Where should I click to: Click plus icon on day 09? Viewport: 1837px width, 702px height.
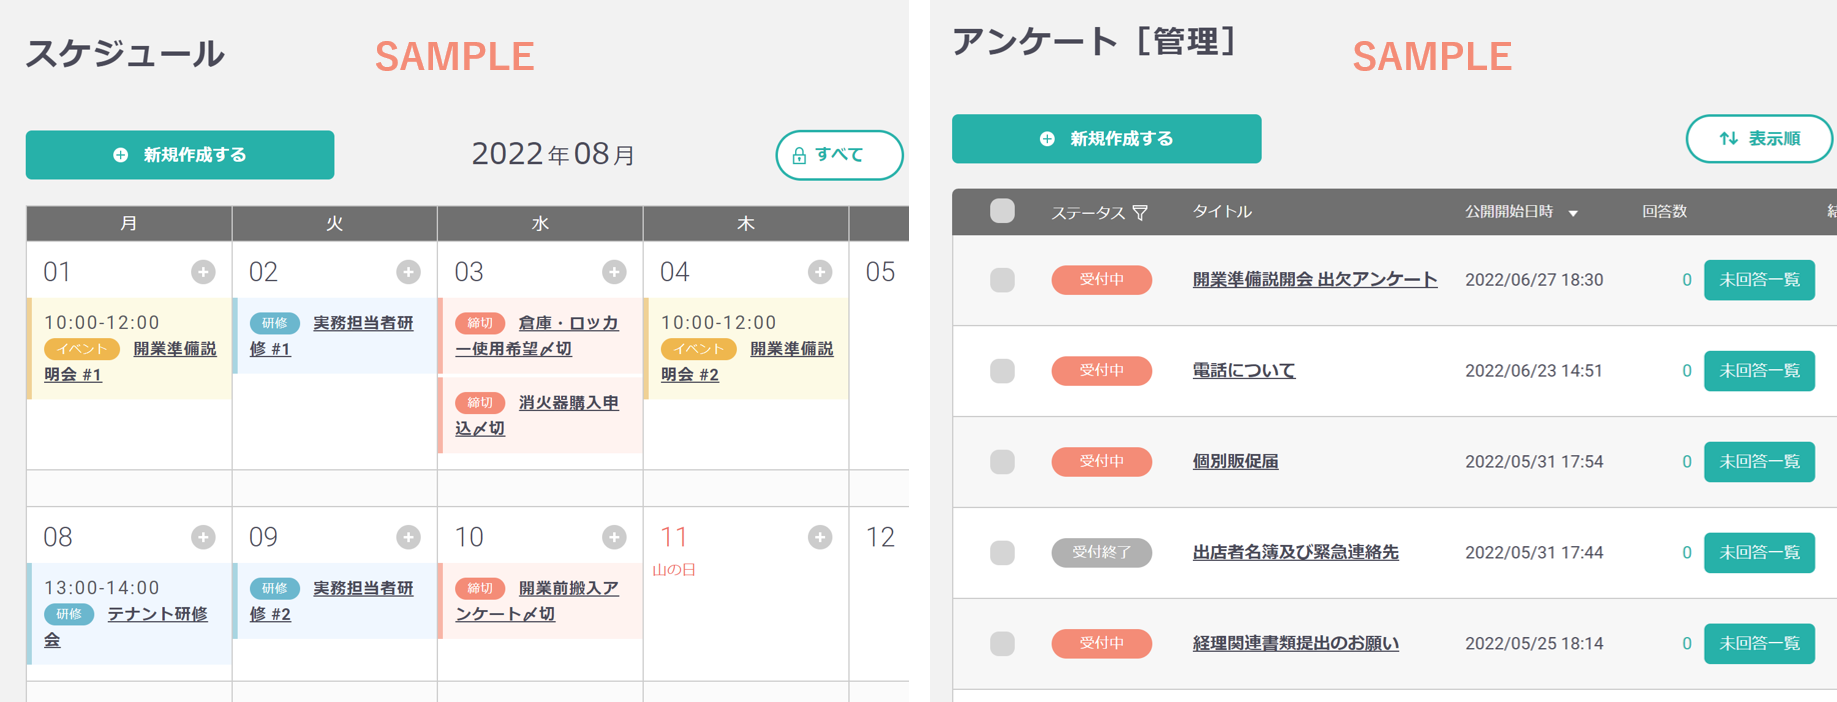(408, 538)
